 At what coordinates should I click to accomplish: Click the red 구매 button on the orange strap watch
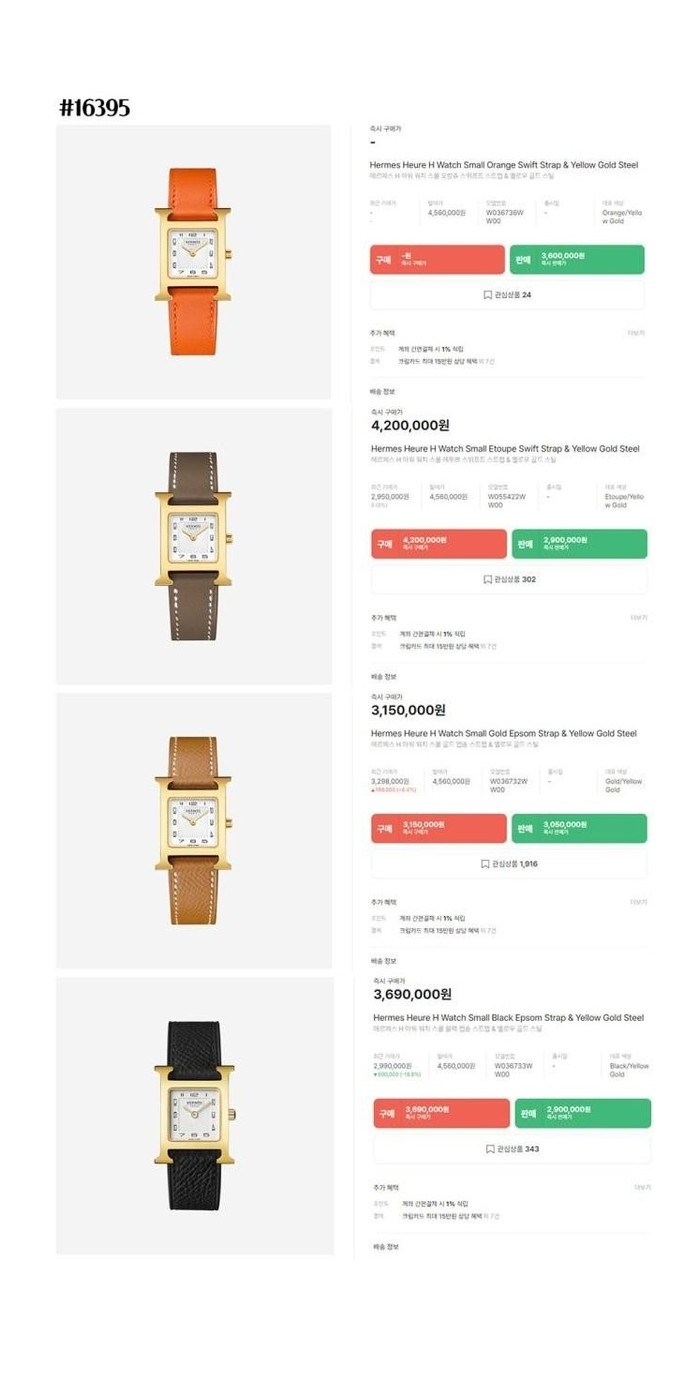coord(437,260)
